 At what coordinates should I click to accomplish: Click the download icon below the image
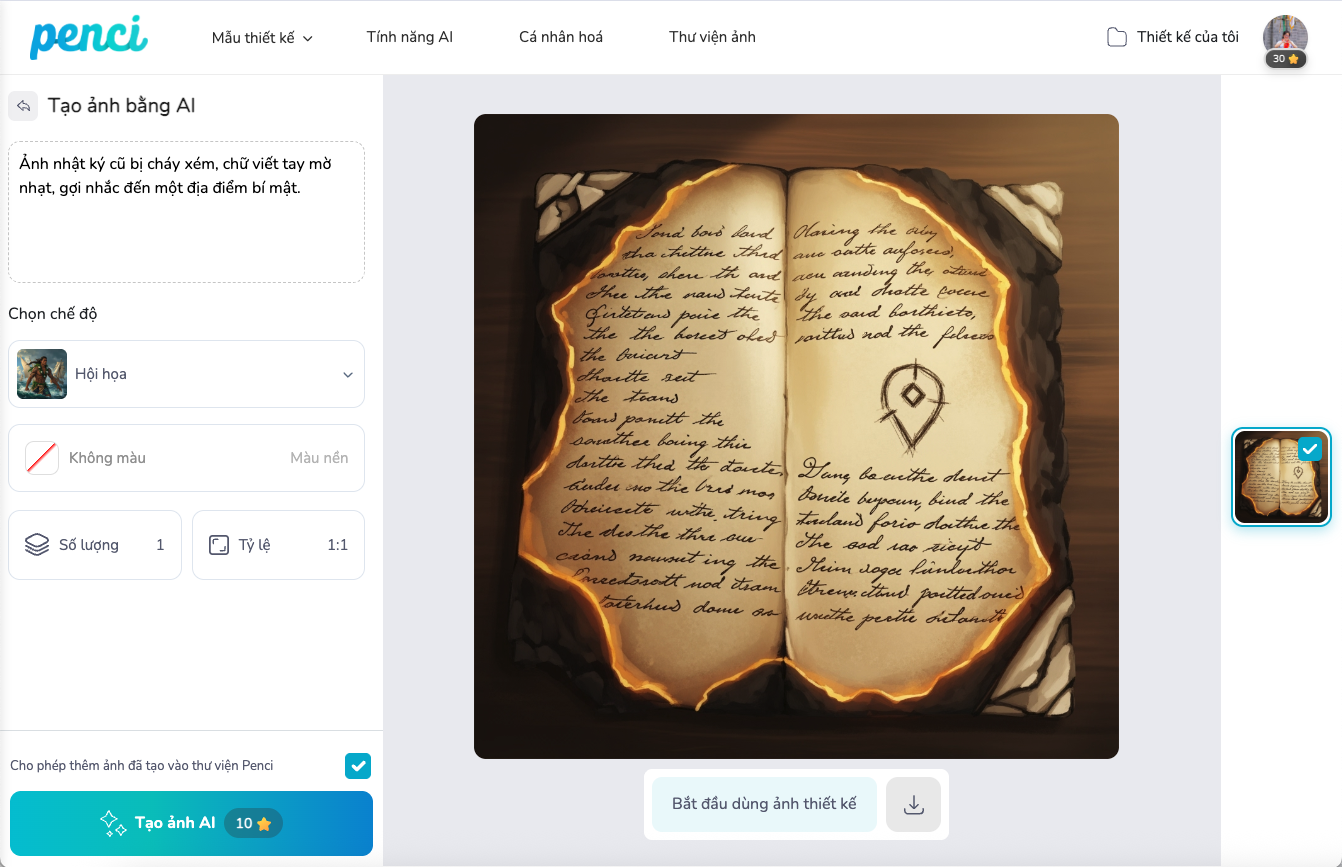coord(913,804)
